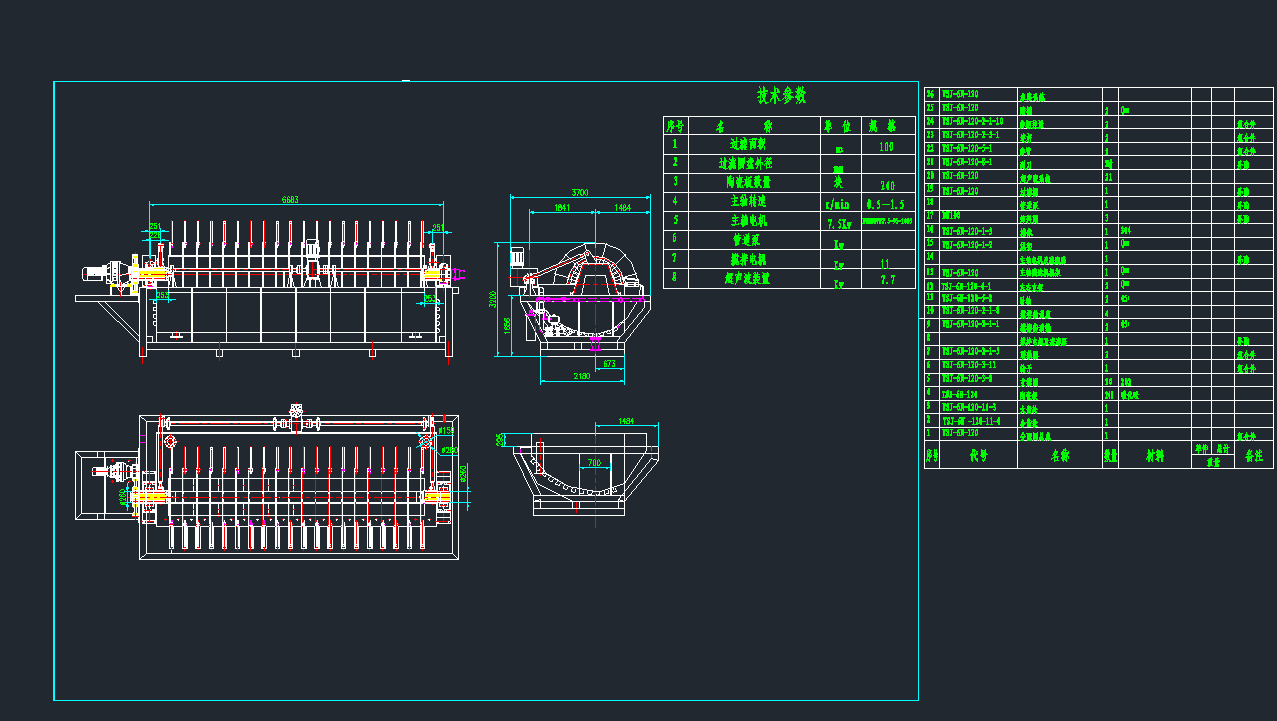Click code 'TSJ-GW-120-1-3' in row 16
This screenshot has width=1277, height=721.
[x=966, y=230]
